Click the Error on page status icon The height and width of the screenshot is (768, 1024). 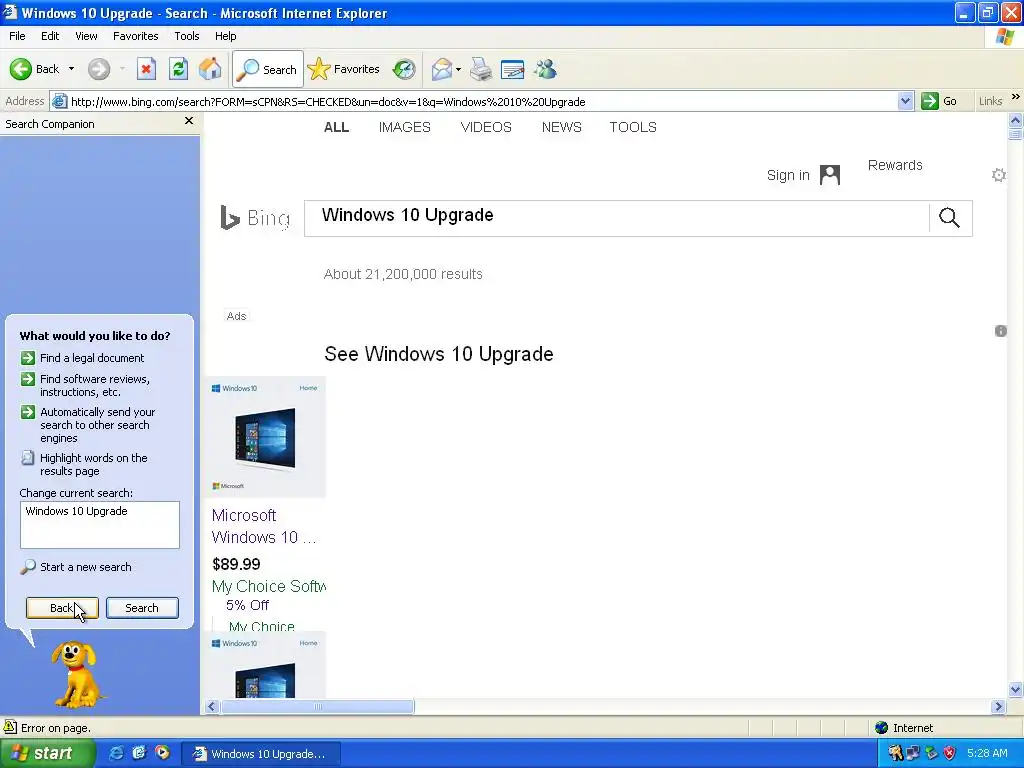pyautogui.click(x=10, y=727)
